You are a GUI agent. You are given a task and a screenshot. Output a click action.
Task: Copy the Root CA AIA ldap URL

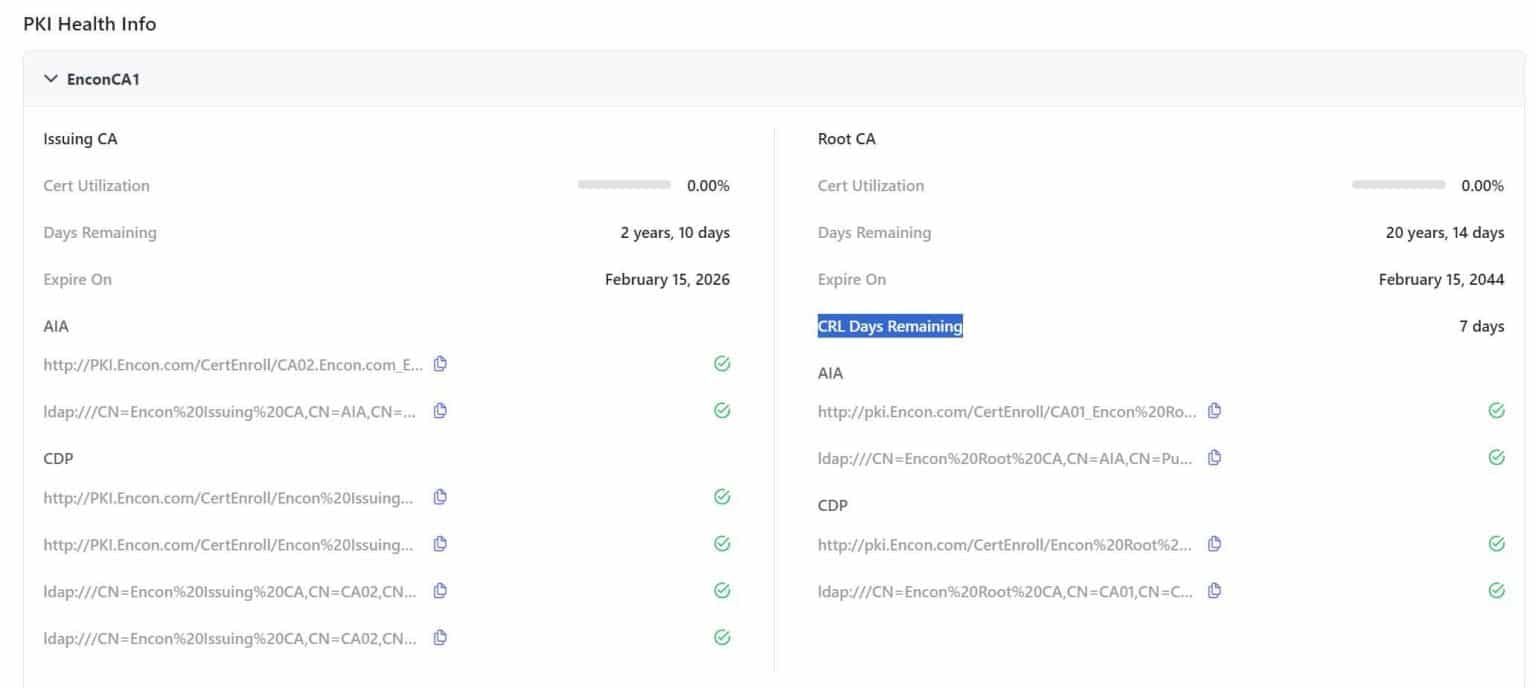tap(1214, 457)
